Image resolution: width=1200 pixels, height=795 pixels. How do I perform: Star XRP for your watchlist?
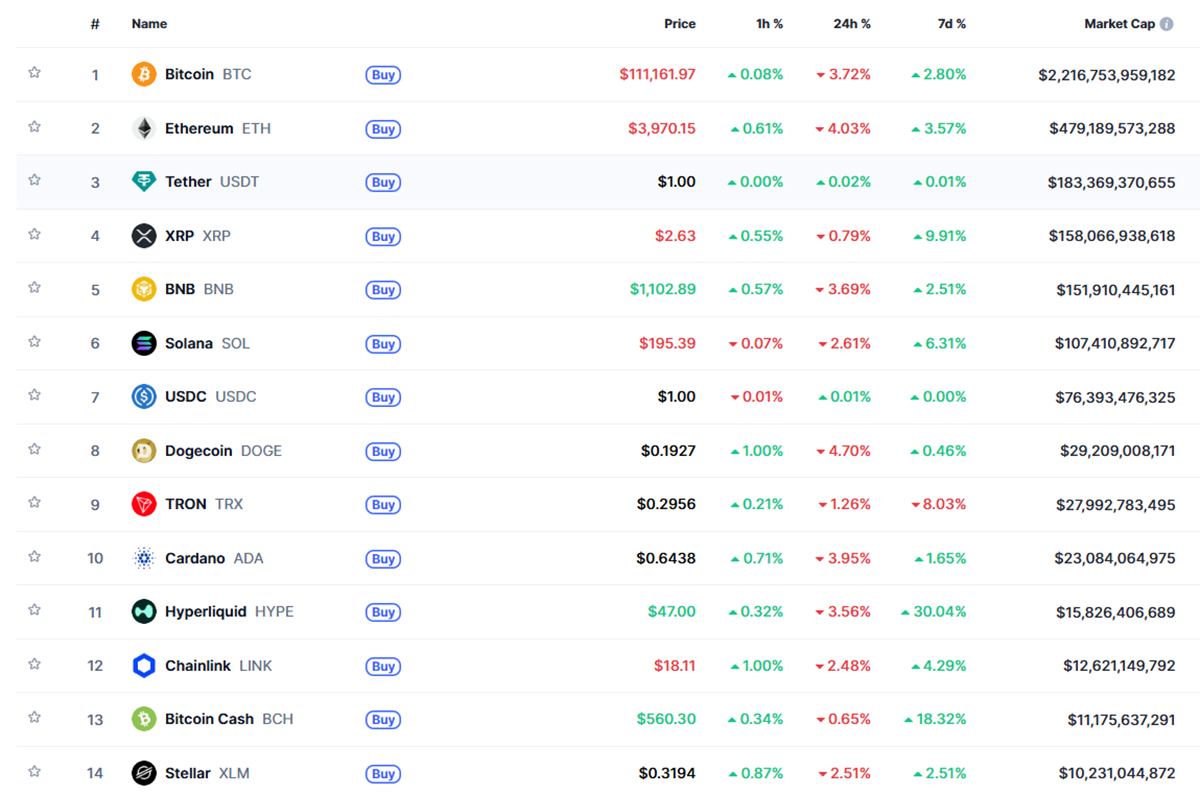35,236
